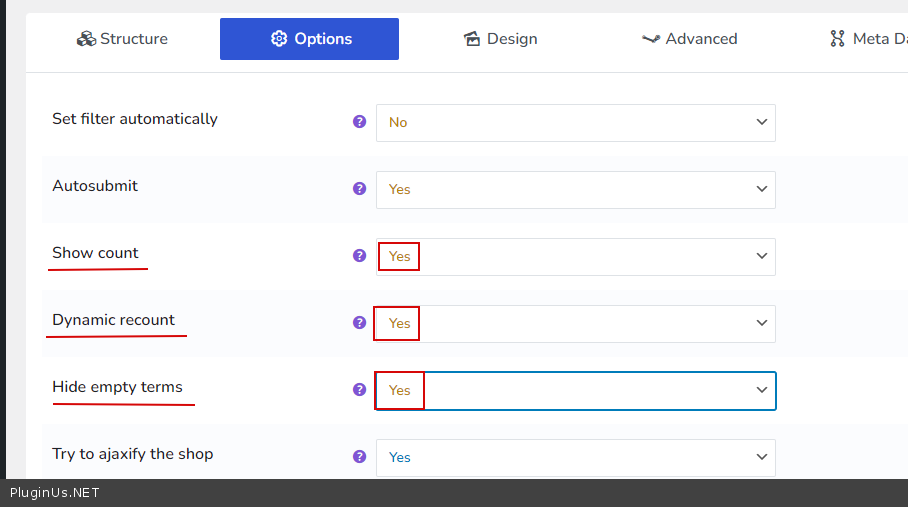Viewport: 908px width, 507px height.
Task: Open the Advanced tab
Action: [x=689, y=39]
